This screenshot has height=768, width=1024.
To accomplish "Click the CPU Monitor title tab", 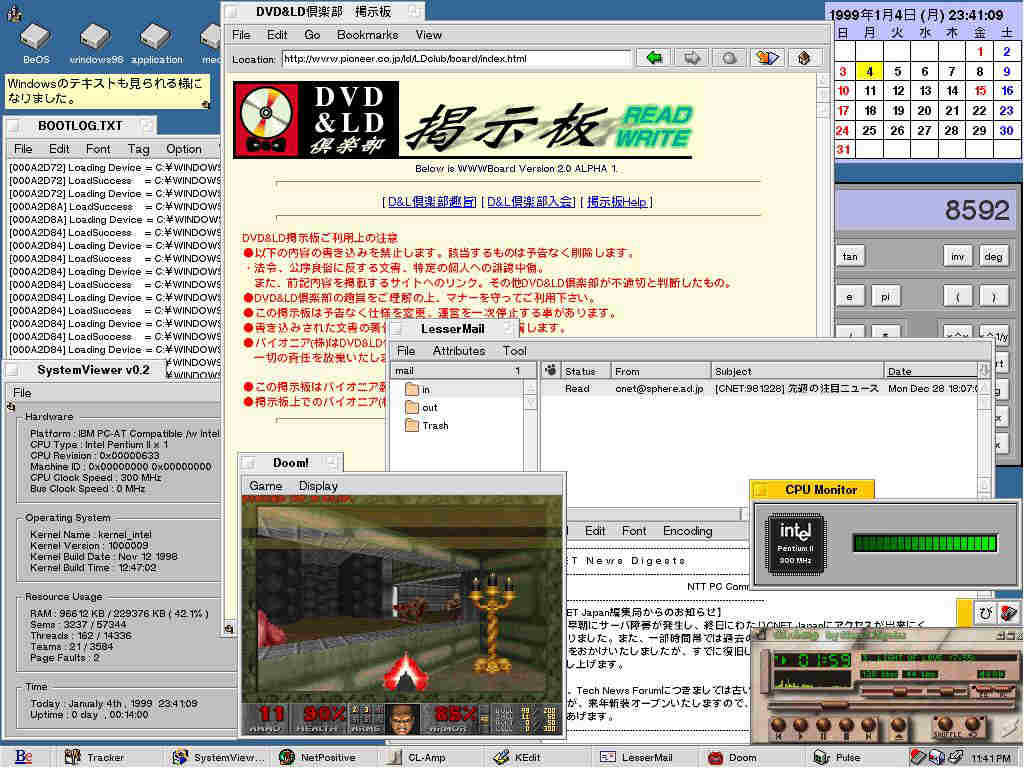I will pyautogui.click(x=813, y=489).
